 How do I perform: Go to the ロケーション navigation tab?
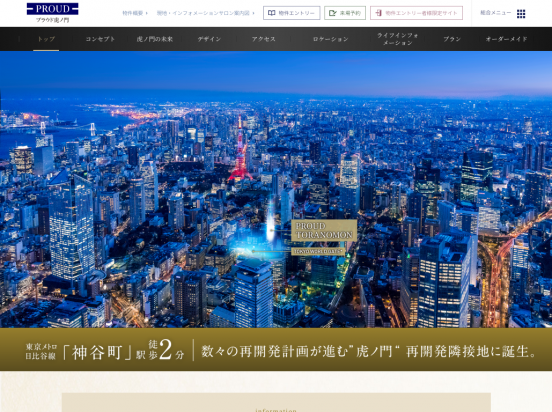tap(331, 39)
